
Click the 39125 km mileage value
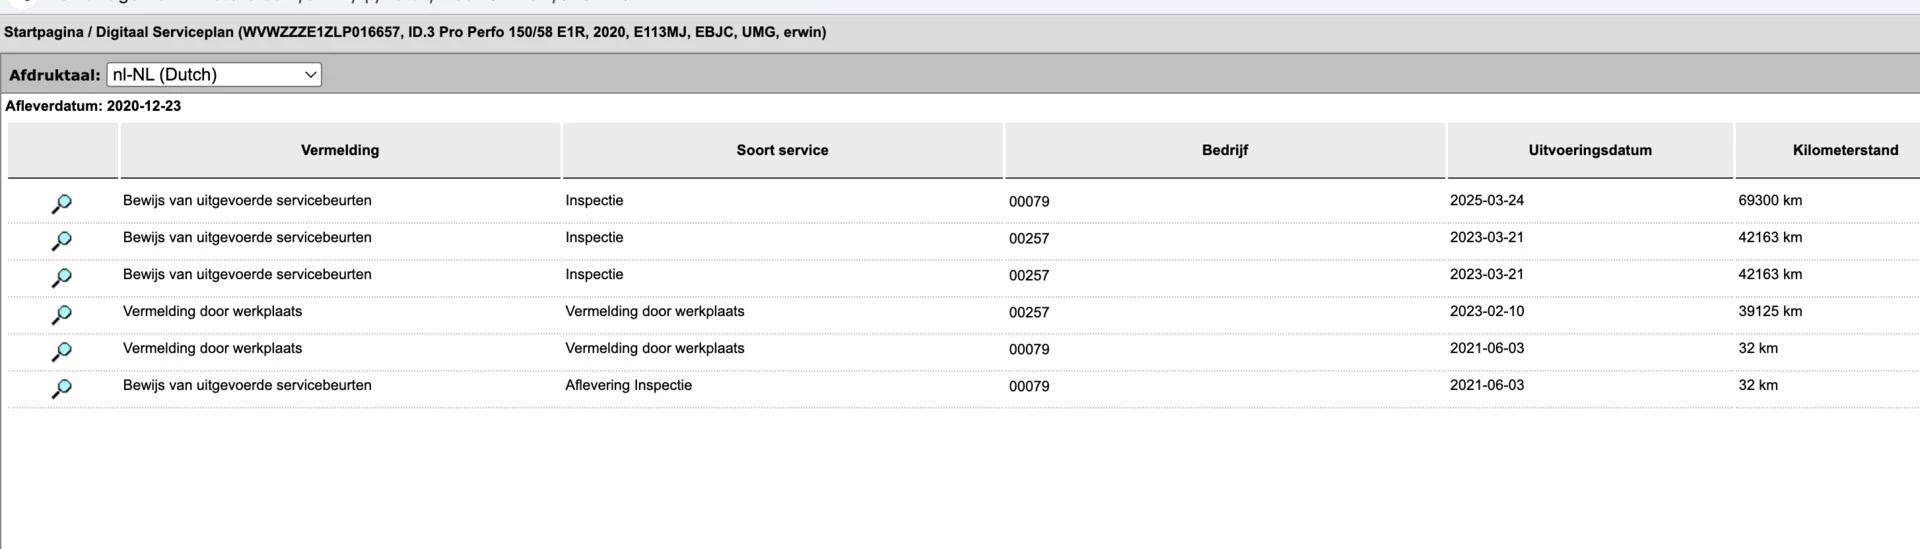pos(1769,311)
